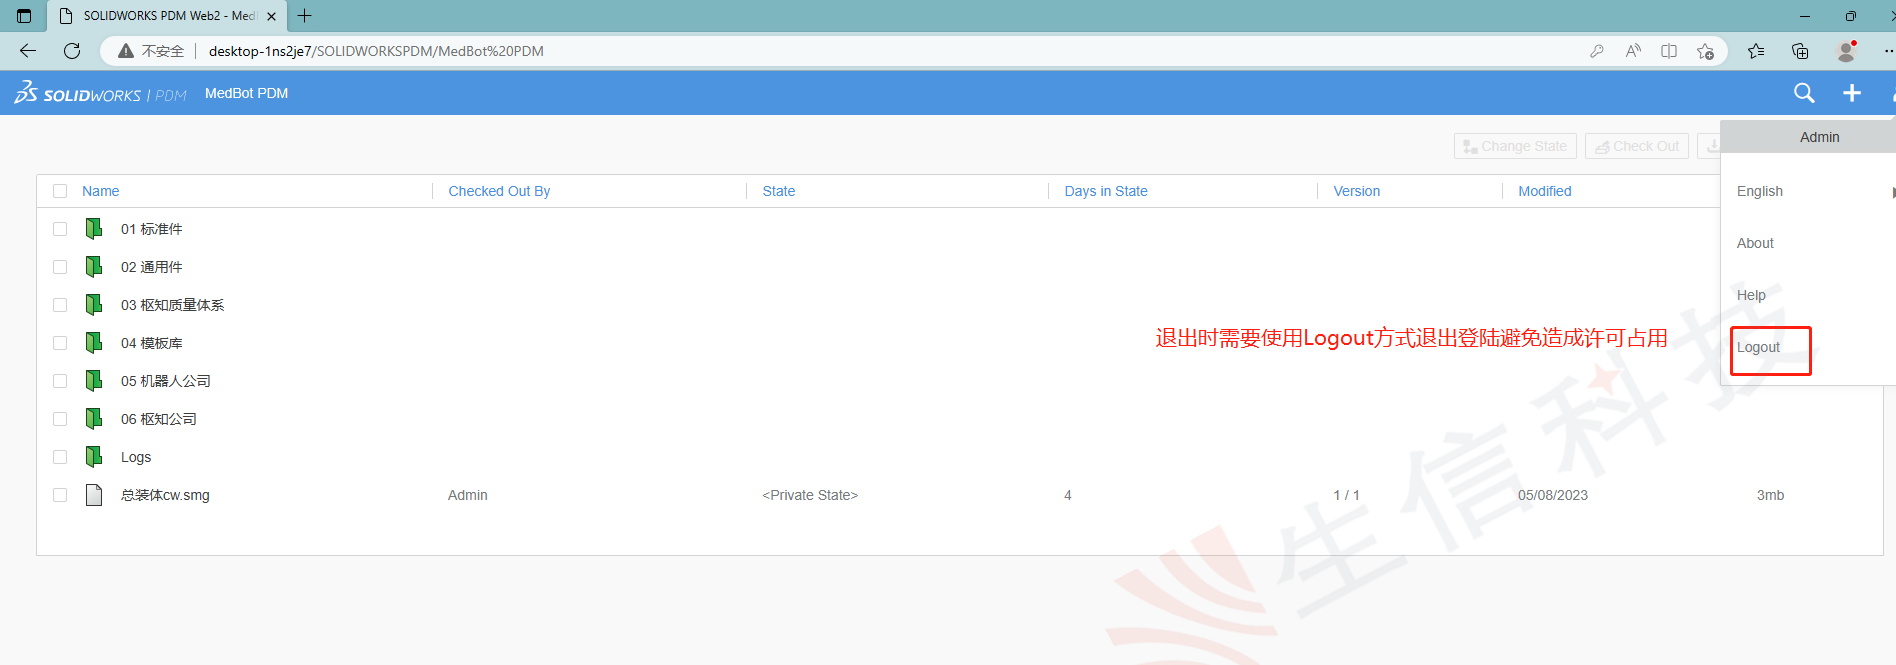Expand the English language submenu
1896x665 pixels.
pyautogui.click(x=1760, y=191)
